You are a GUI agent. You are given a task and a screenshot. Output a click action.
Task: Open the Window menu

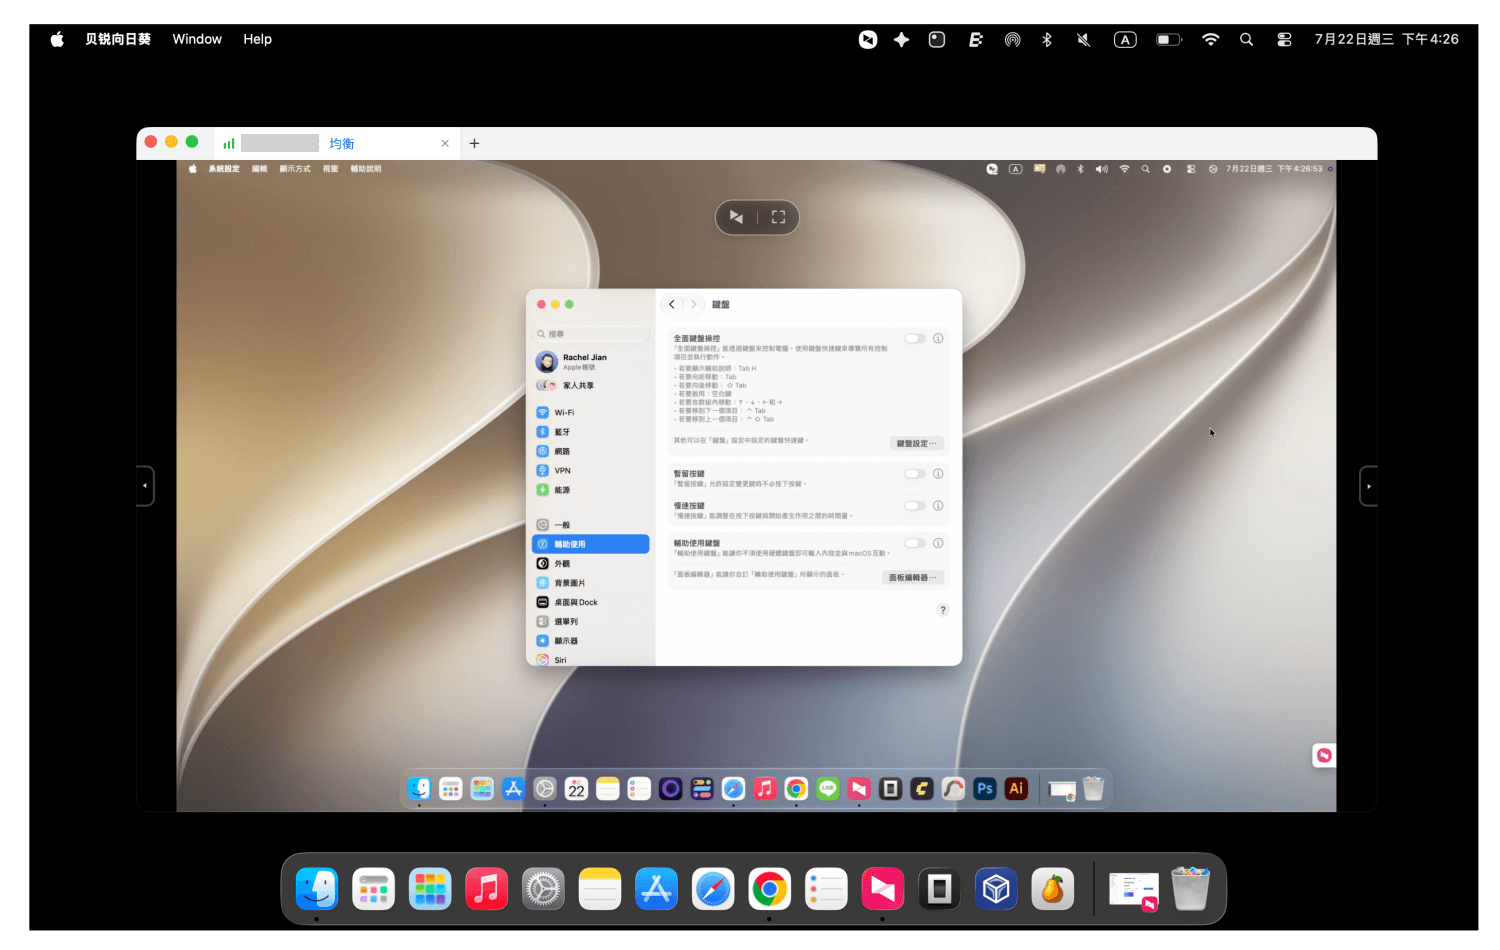(x=197, y=39)
